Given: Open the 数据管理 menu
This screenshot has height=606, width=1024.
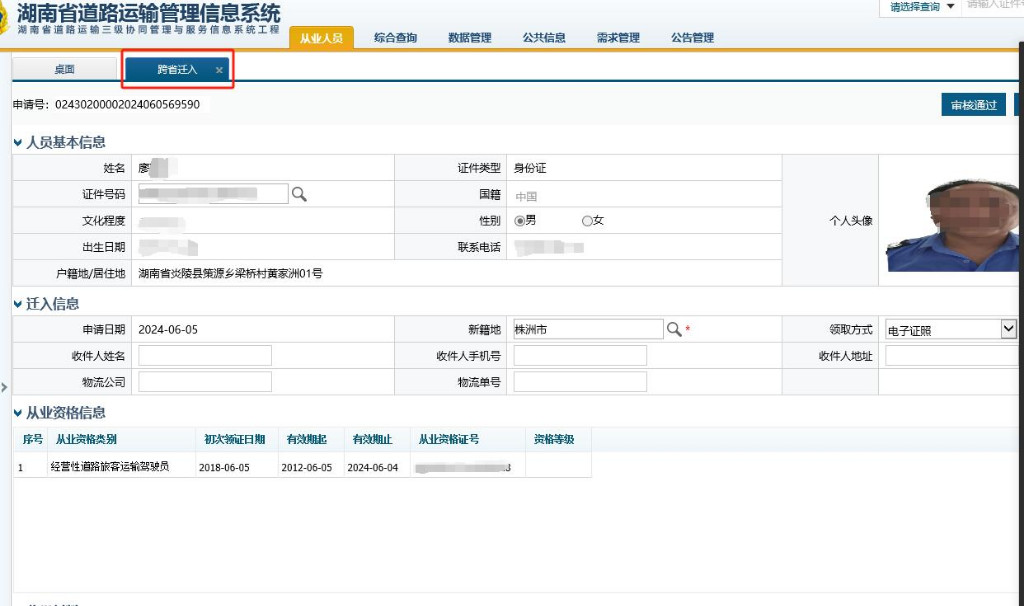Looking at the screenshot, I should coord(469,38).
